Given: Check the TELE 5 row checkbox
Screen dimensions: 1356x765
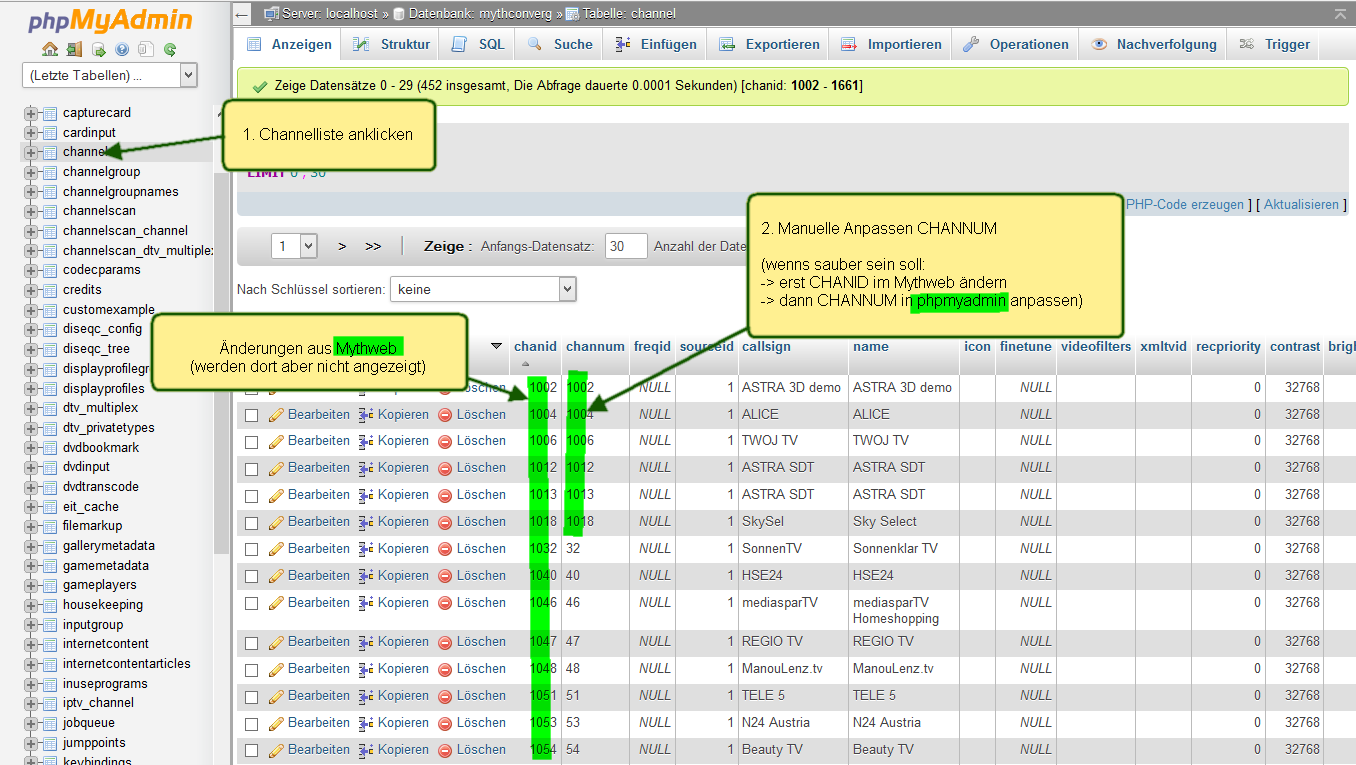Looking at the screenshot, I should (x=252, y=697).
